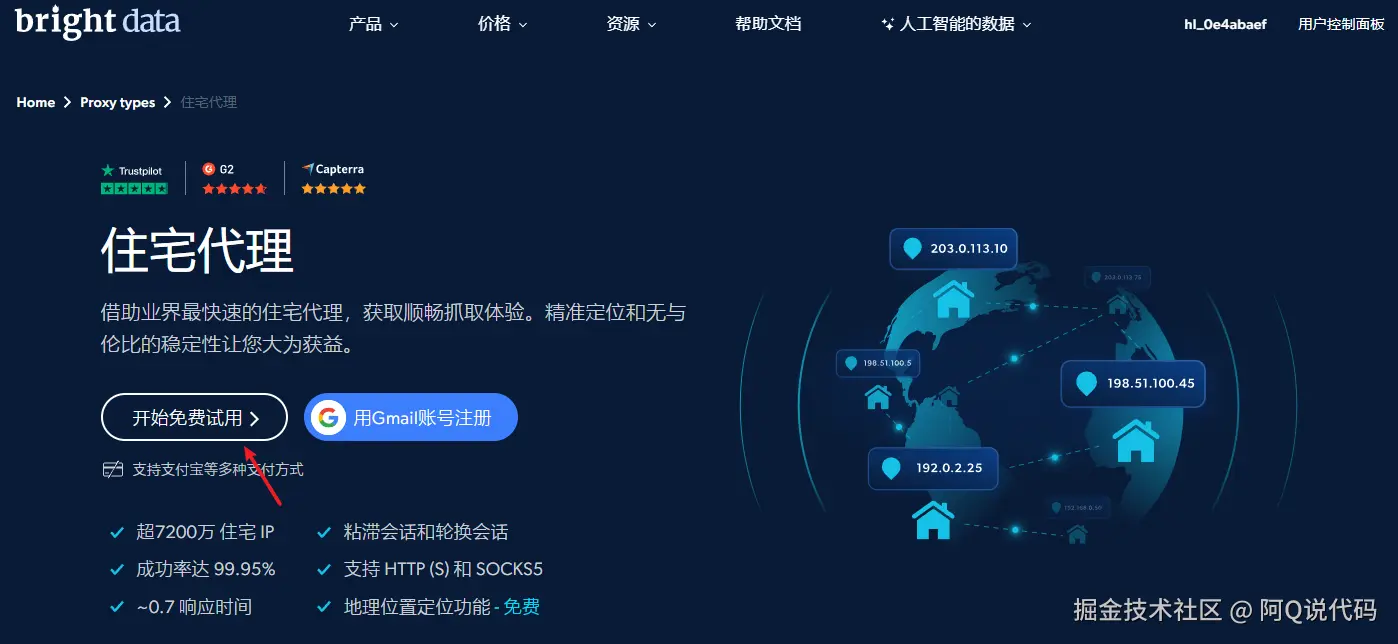The width and height of the screenshot is (1398, 644).
Task: Expand the chevron beside 价格
Action: point(523,25)
